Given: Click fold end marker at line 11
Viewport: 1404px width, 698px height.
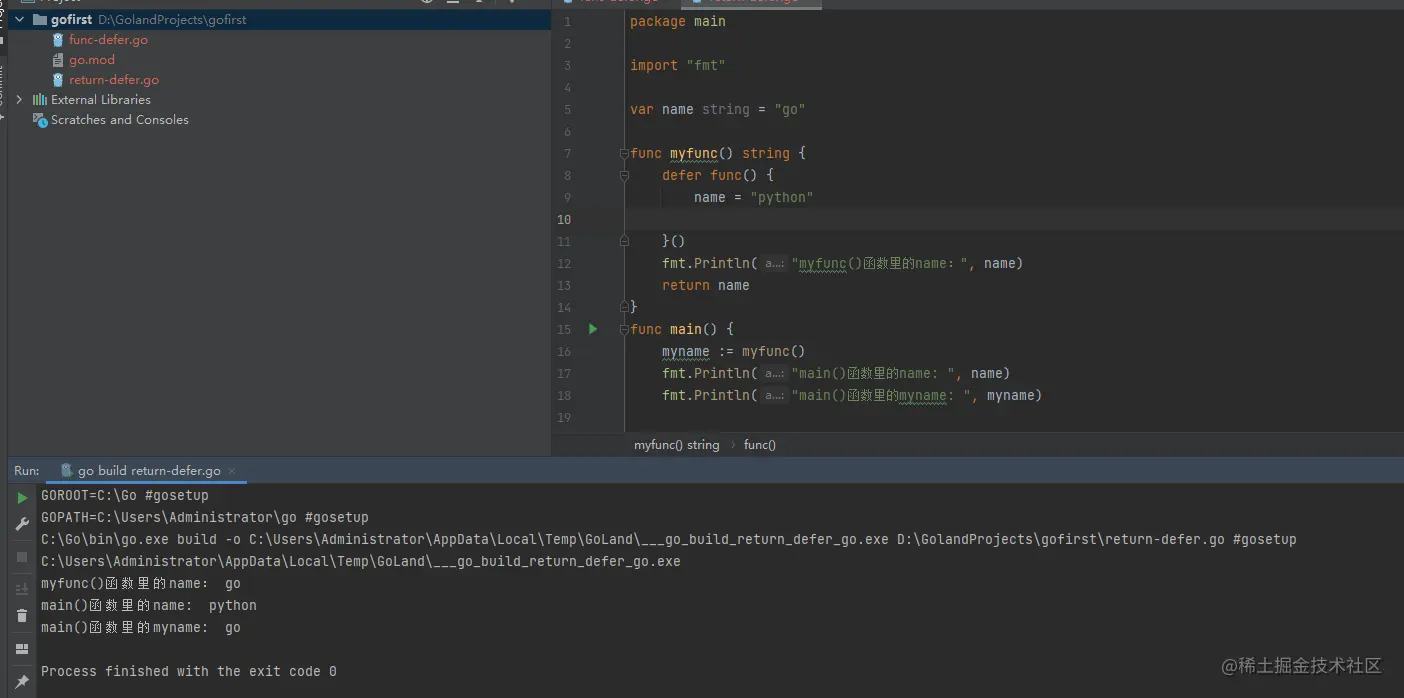Looking at the screenshot, I should (x=624, y=241).
